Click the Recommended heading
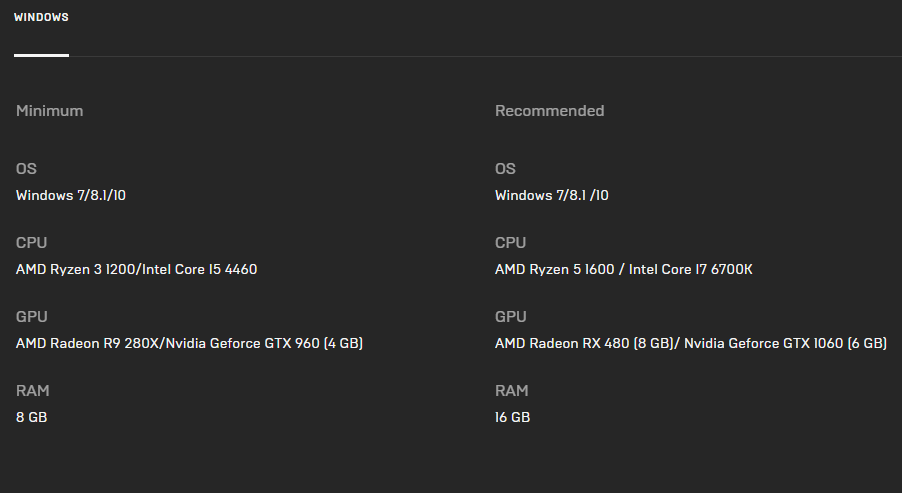Image resolution: width=902 pixels, height=493 pixels. [x=549, y=110]
